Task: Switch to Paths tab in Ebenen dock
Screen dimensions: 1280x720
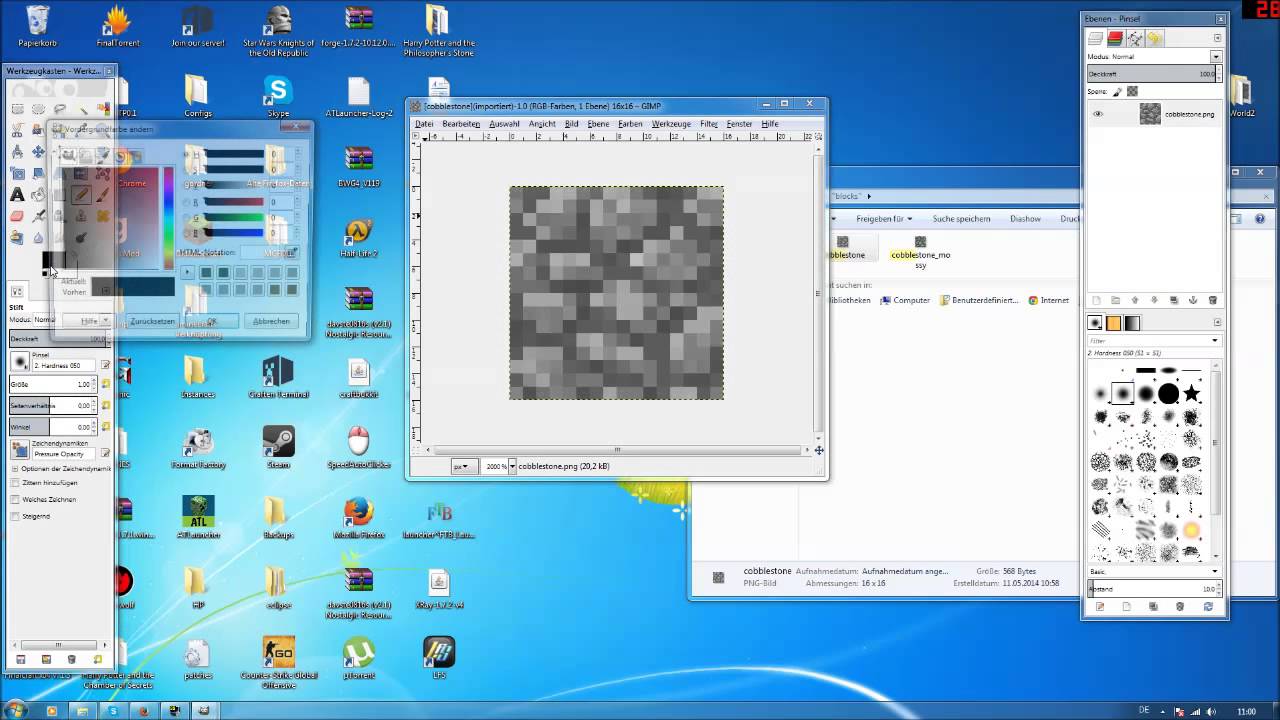Action: [x=1135, y=38]
